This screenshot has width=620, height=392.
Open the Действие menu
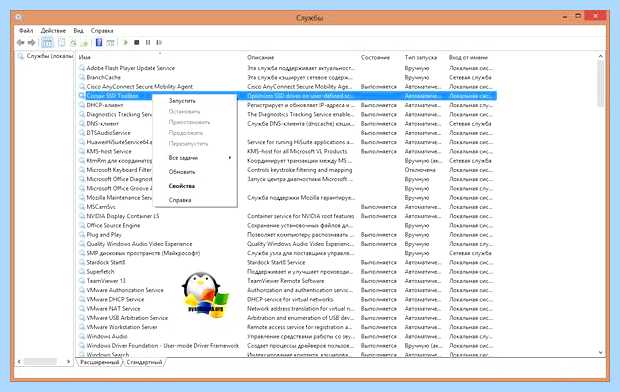pyautogui.click(x=53, y=30)
